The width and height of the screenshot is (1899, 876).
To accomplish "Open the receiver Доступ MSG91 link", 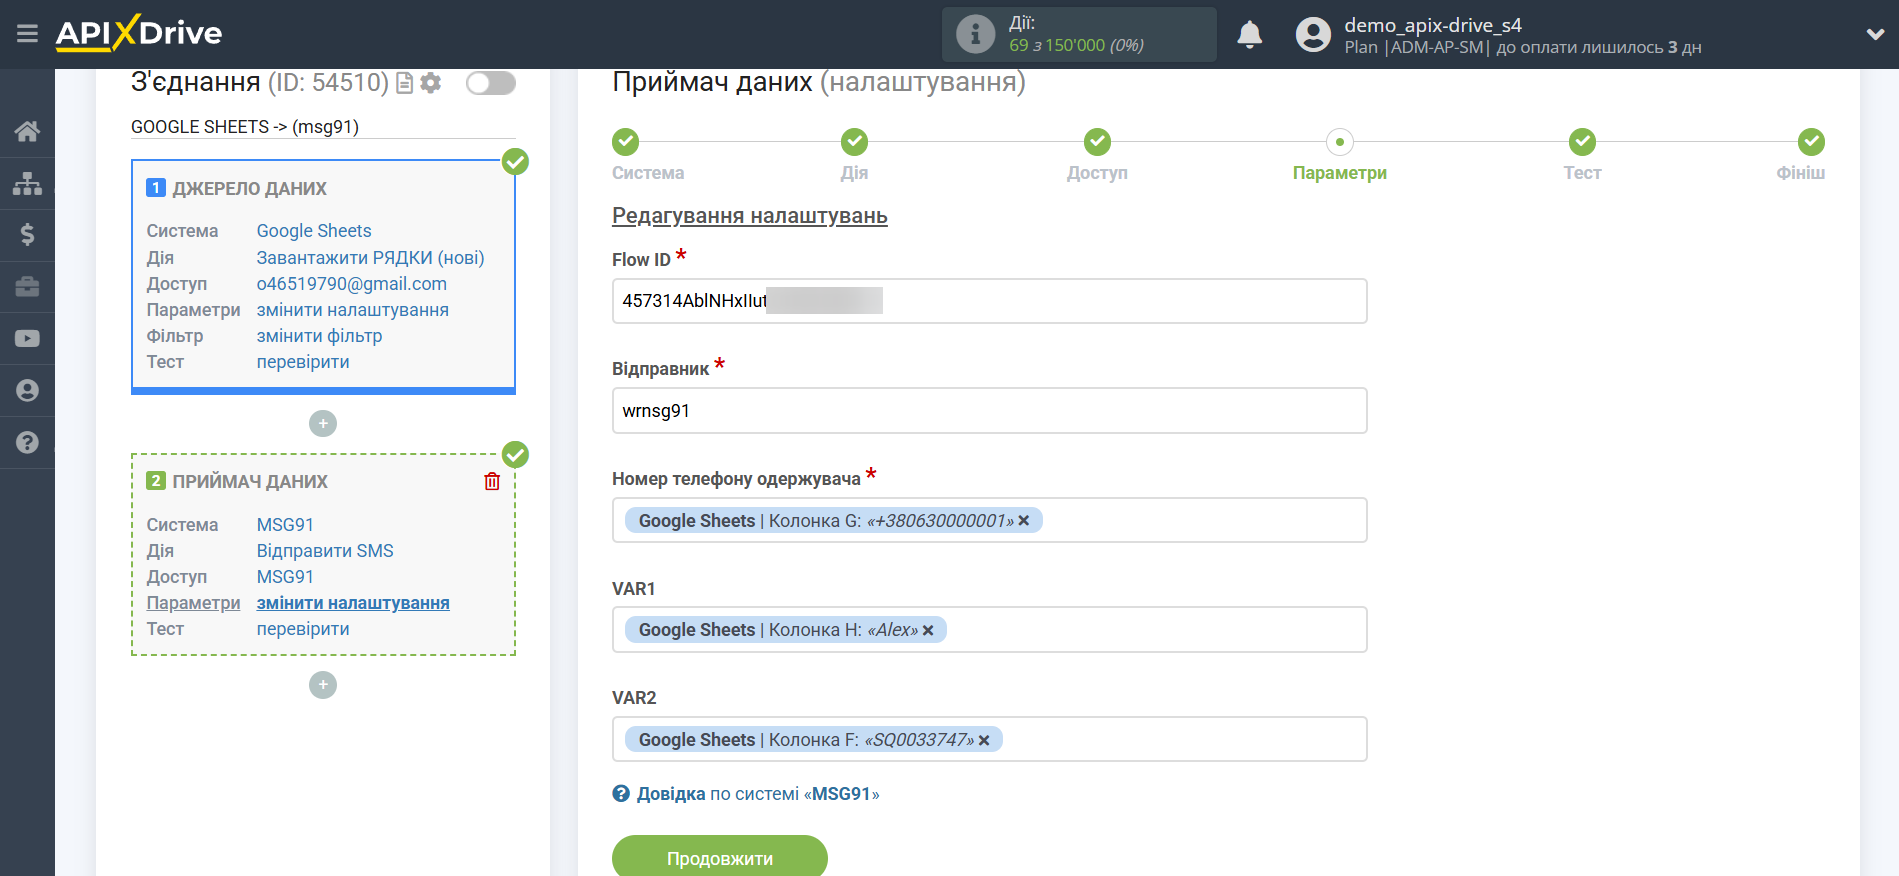I will (285, 577).
